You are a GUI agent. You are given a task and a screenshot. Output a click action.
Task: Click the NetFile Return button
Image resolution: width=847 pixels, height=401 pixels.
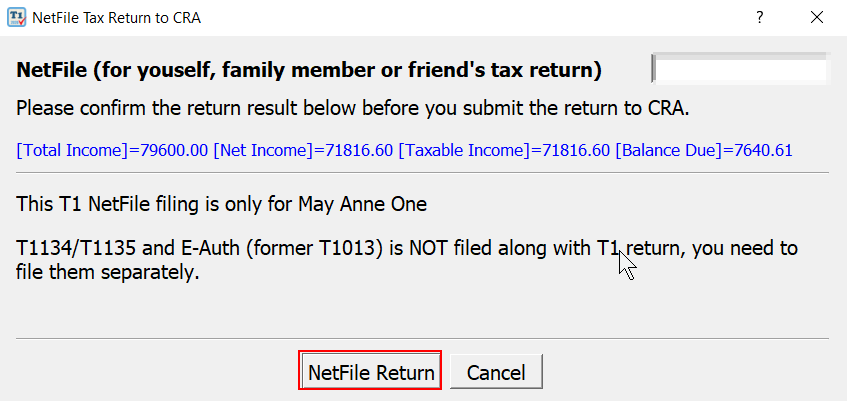point(371,371)
